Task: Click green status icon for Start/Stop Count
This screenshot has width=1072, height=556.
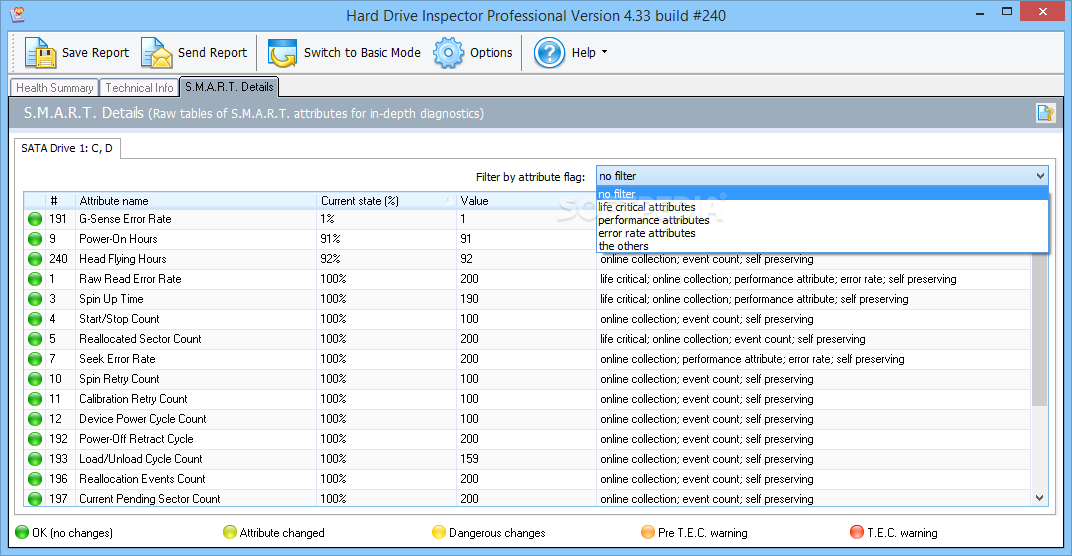Action: click(x=35, y=319)
